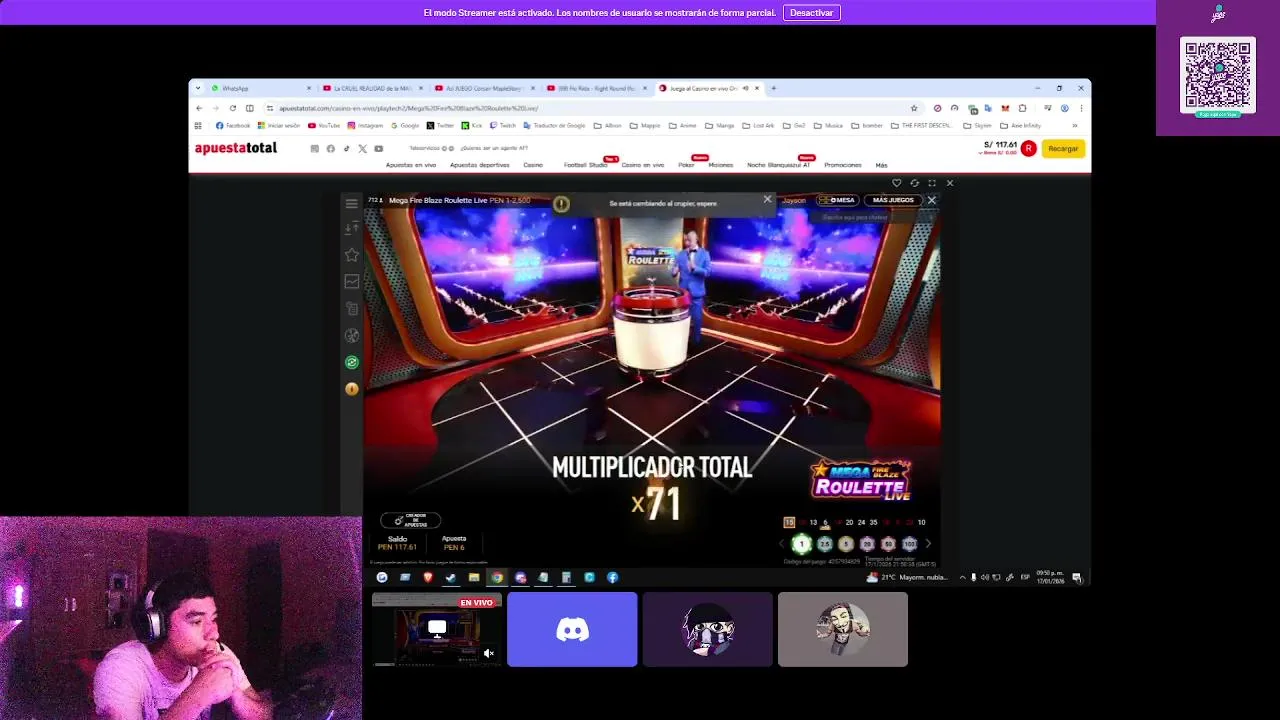Screen dimensions: 1280x720
Task: Open the game's hamburger menu icon
Action: 351,204
